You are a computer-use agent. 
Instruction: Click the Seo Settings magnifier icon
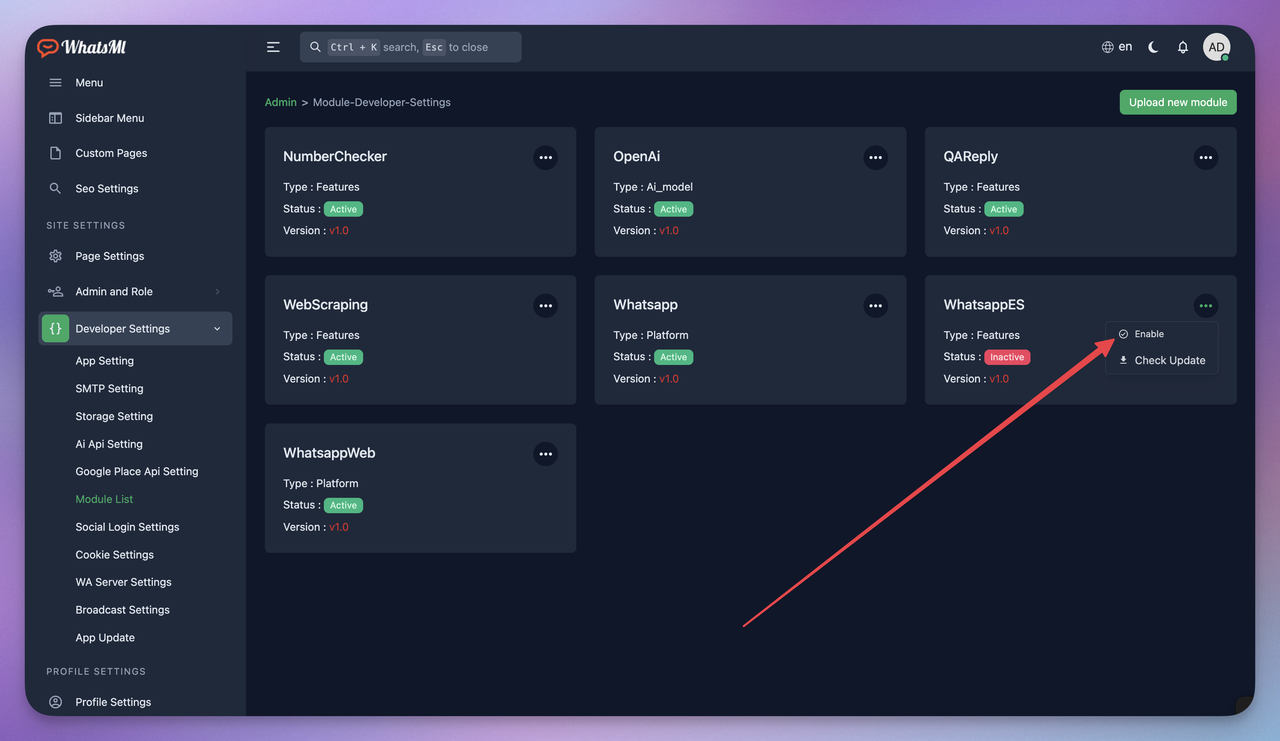[55, 188]
